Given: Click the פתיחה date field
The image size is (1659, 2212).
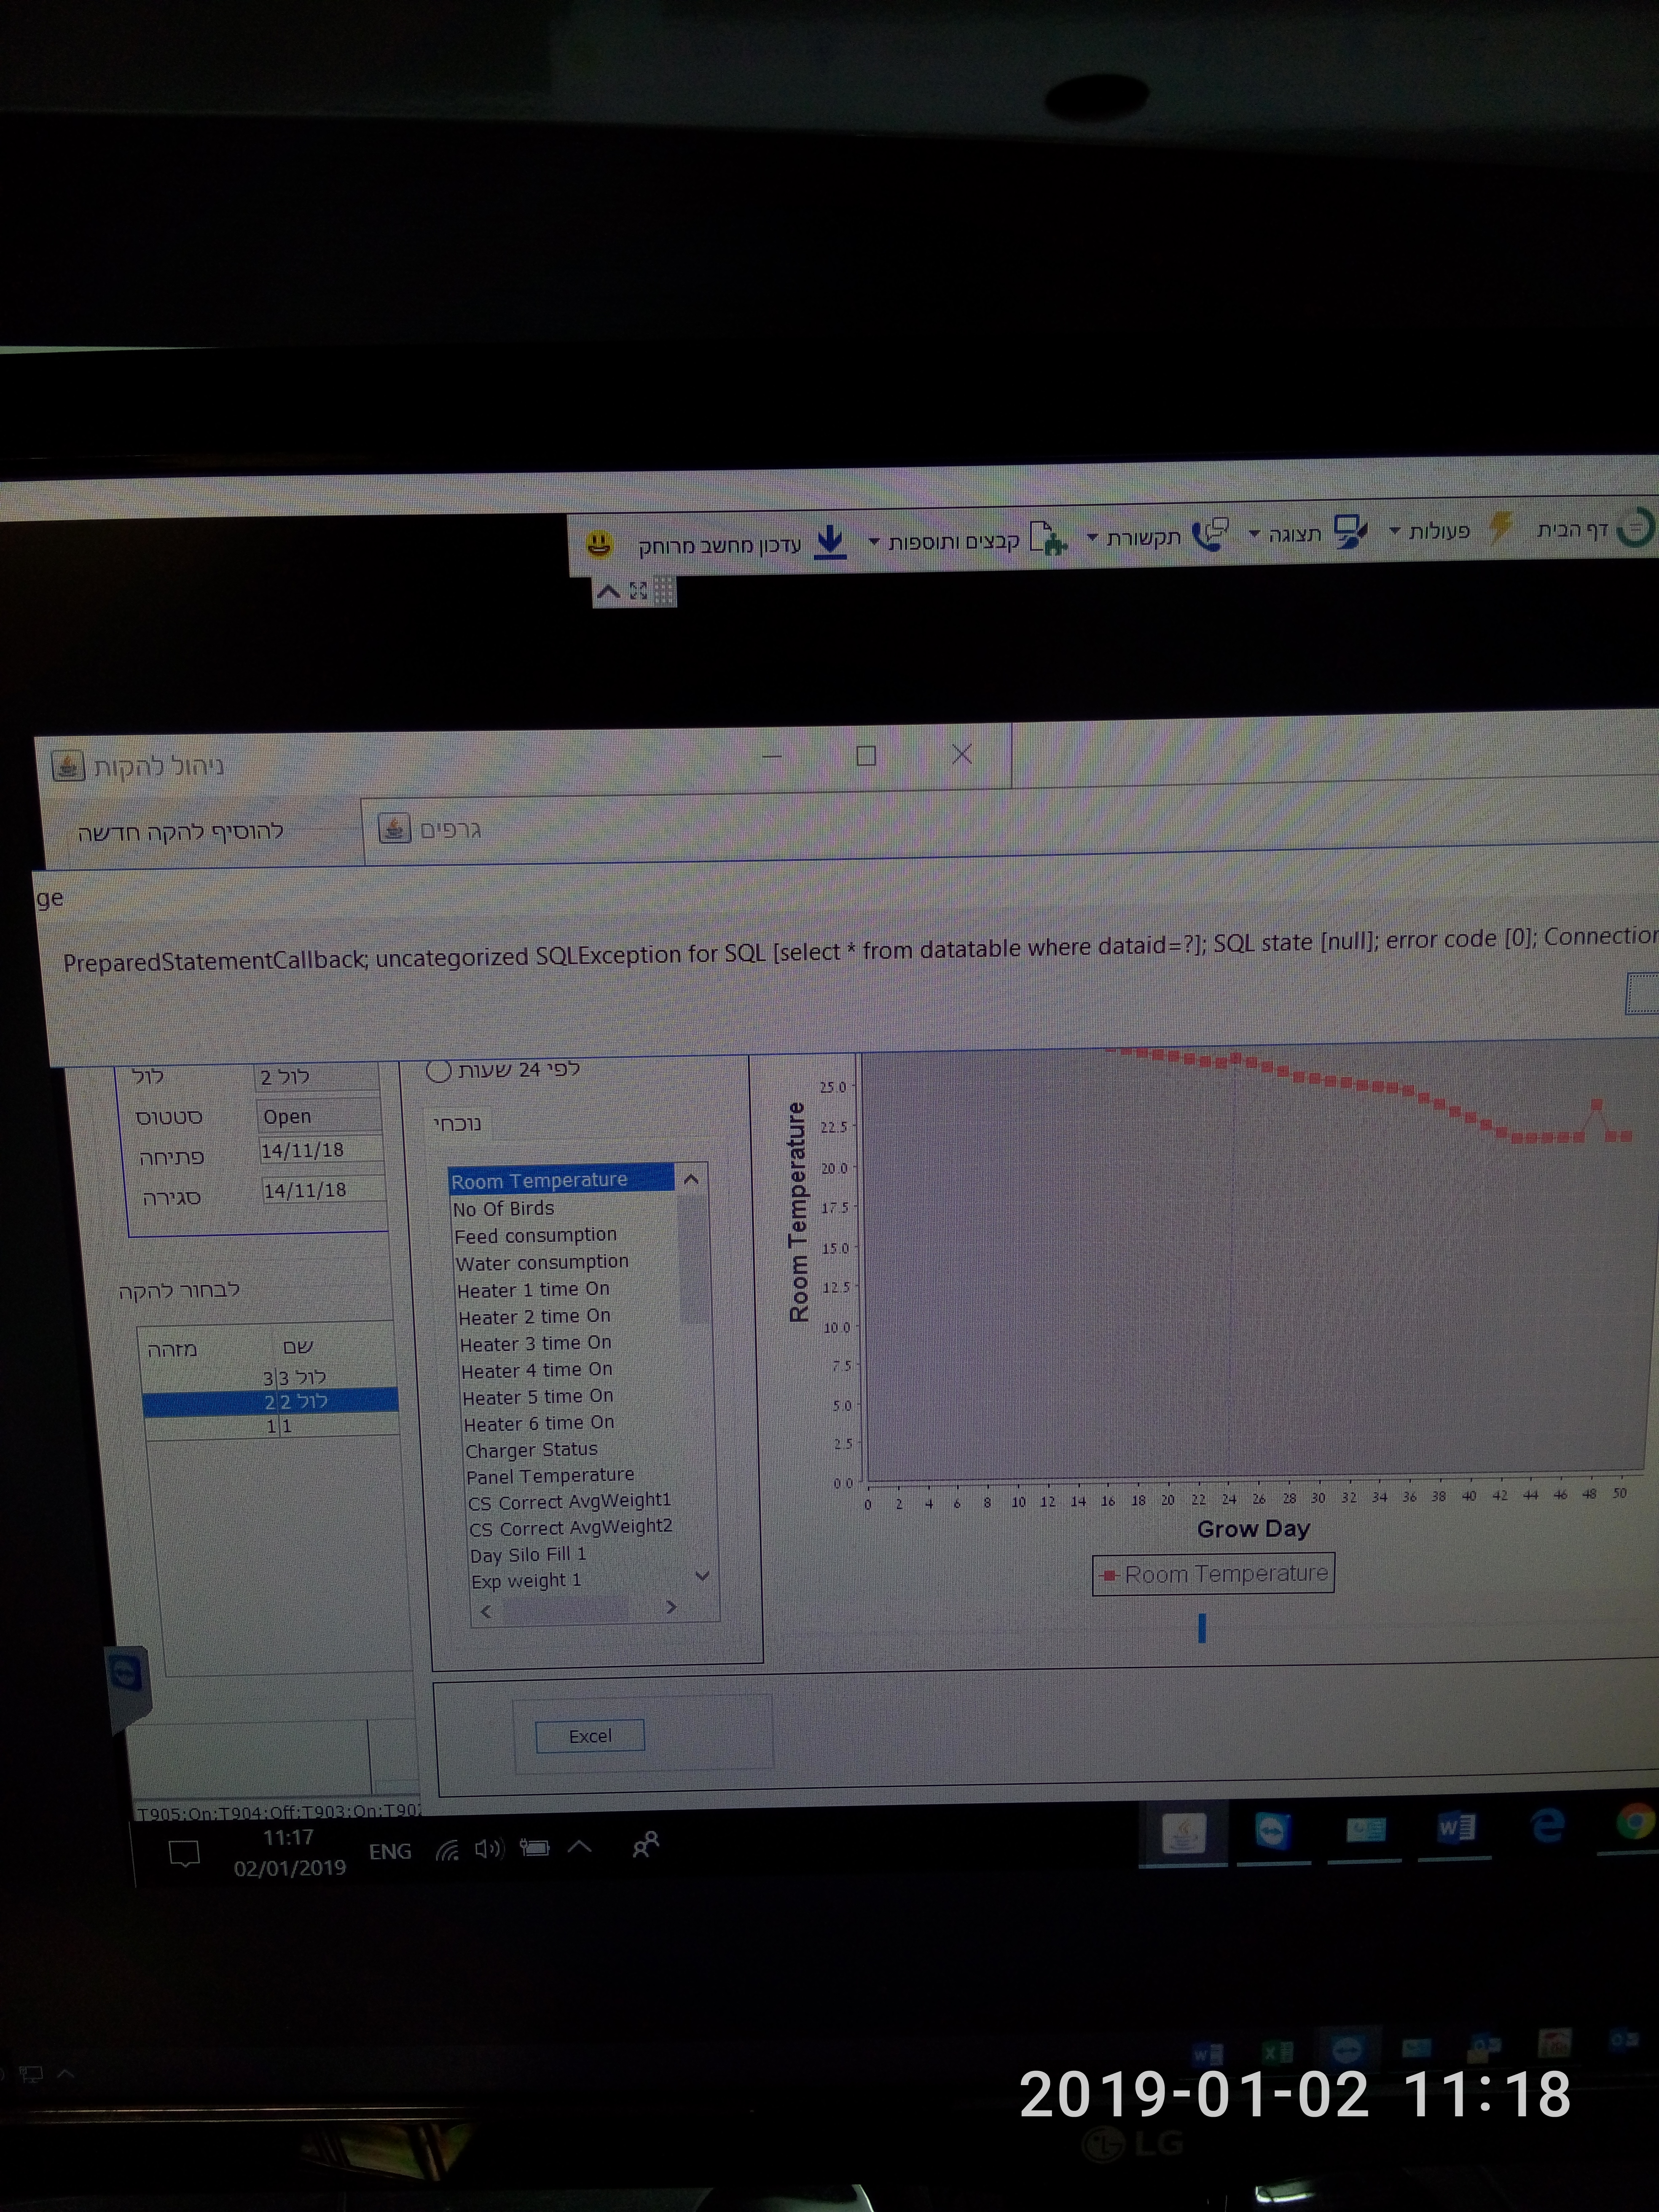Looking at the screenshot, I should pos(322,1150).
